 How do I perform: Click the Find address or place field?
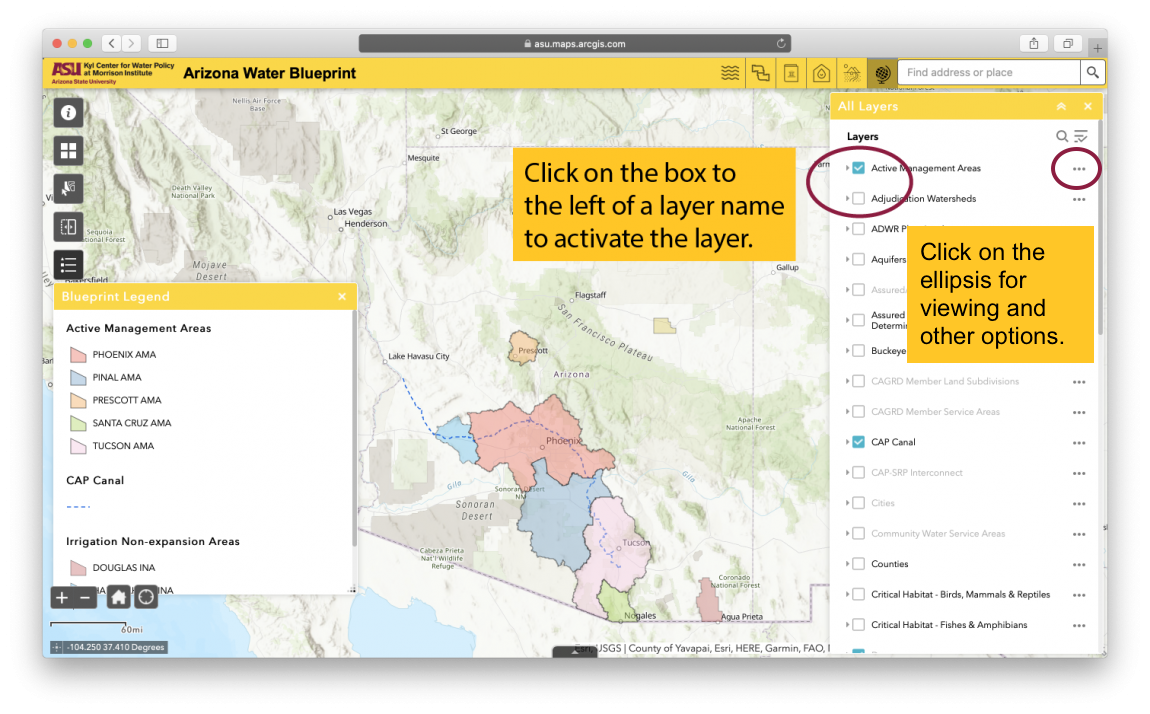tap(989, 73)
